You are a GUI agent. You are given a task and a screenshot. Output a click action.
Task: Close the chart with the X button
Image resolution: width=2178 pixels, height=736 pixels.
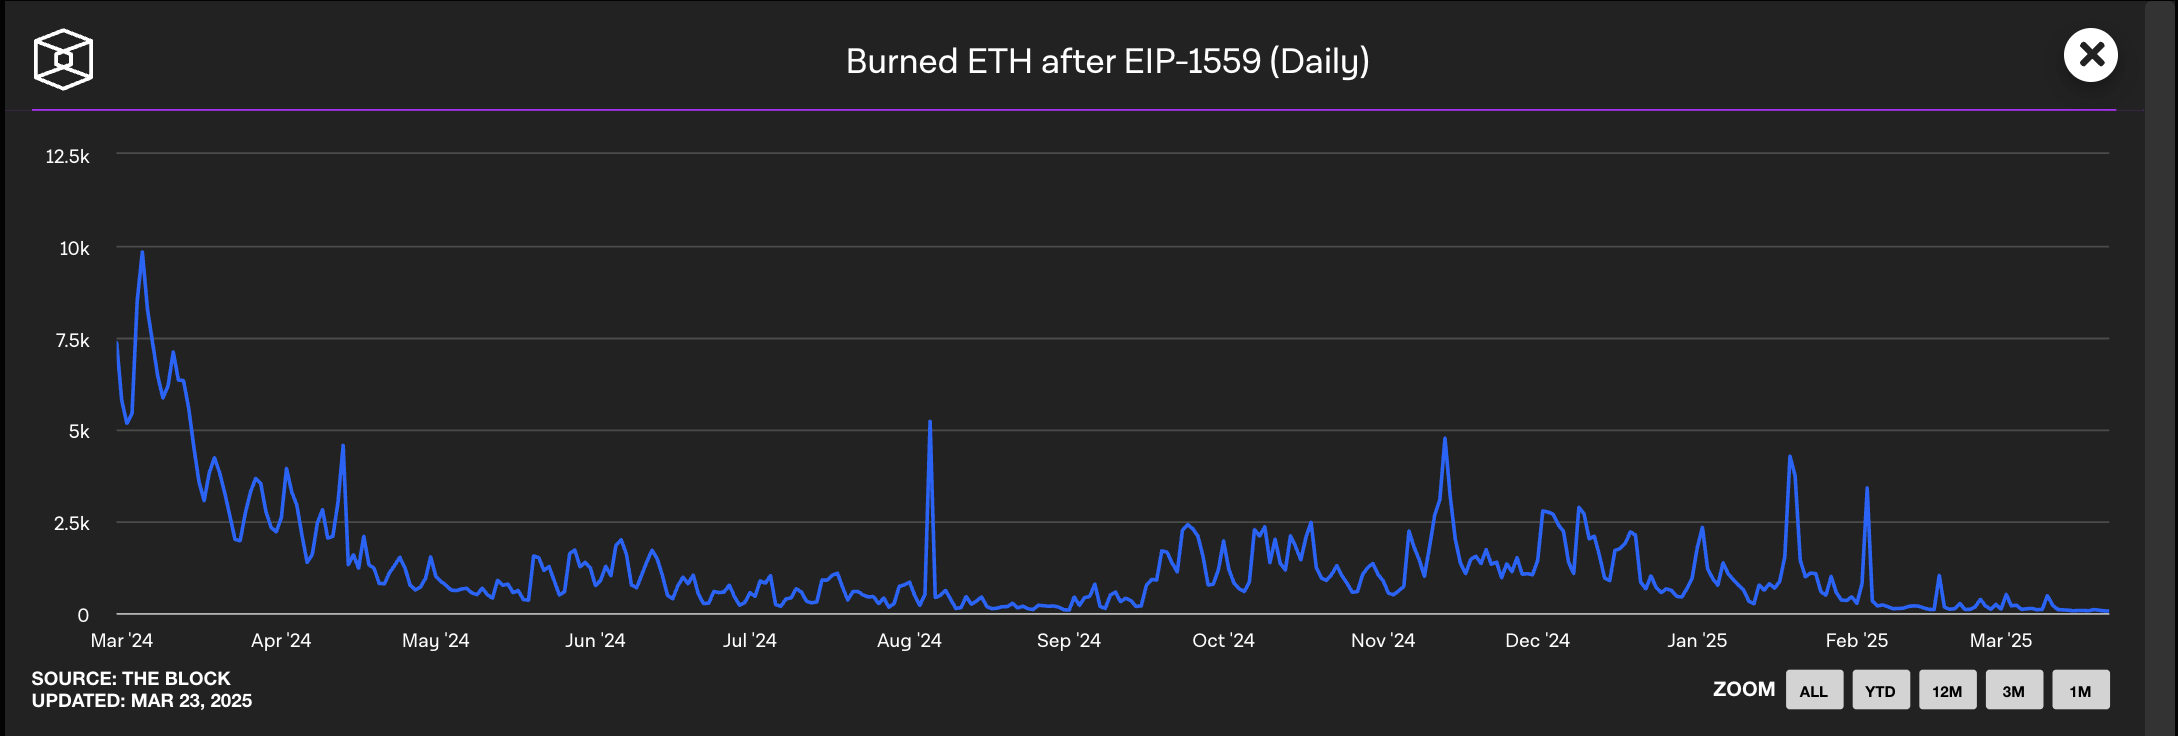tap(2091, 55)
